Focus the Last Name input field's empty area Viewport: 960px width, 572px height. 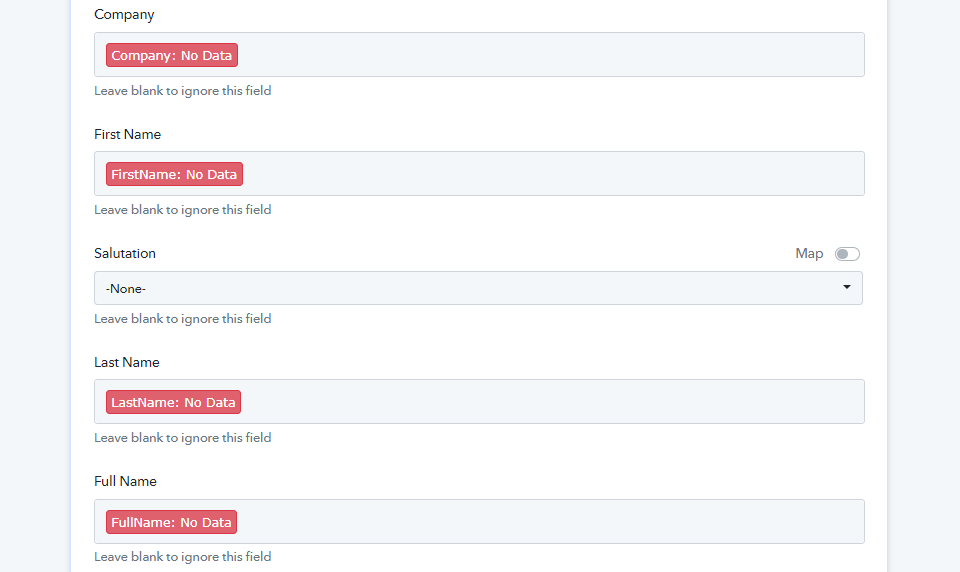click(x=551, y=402)
